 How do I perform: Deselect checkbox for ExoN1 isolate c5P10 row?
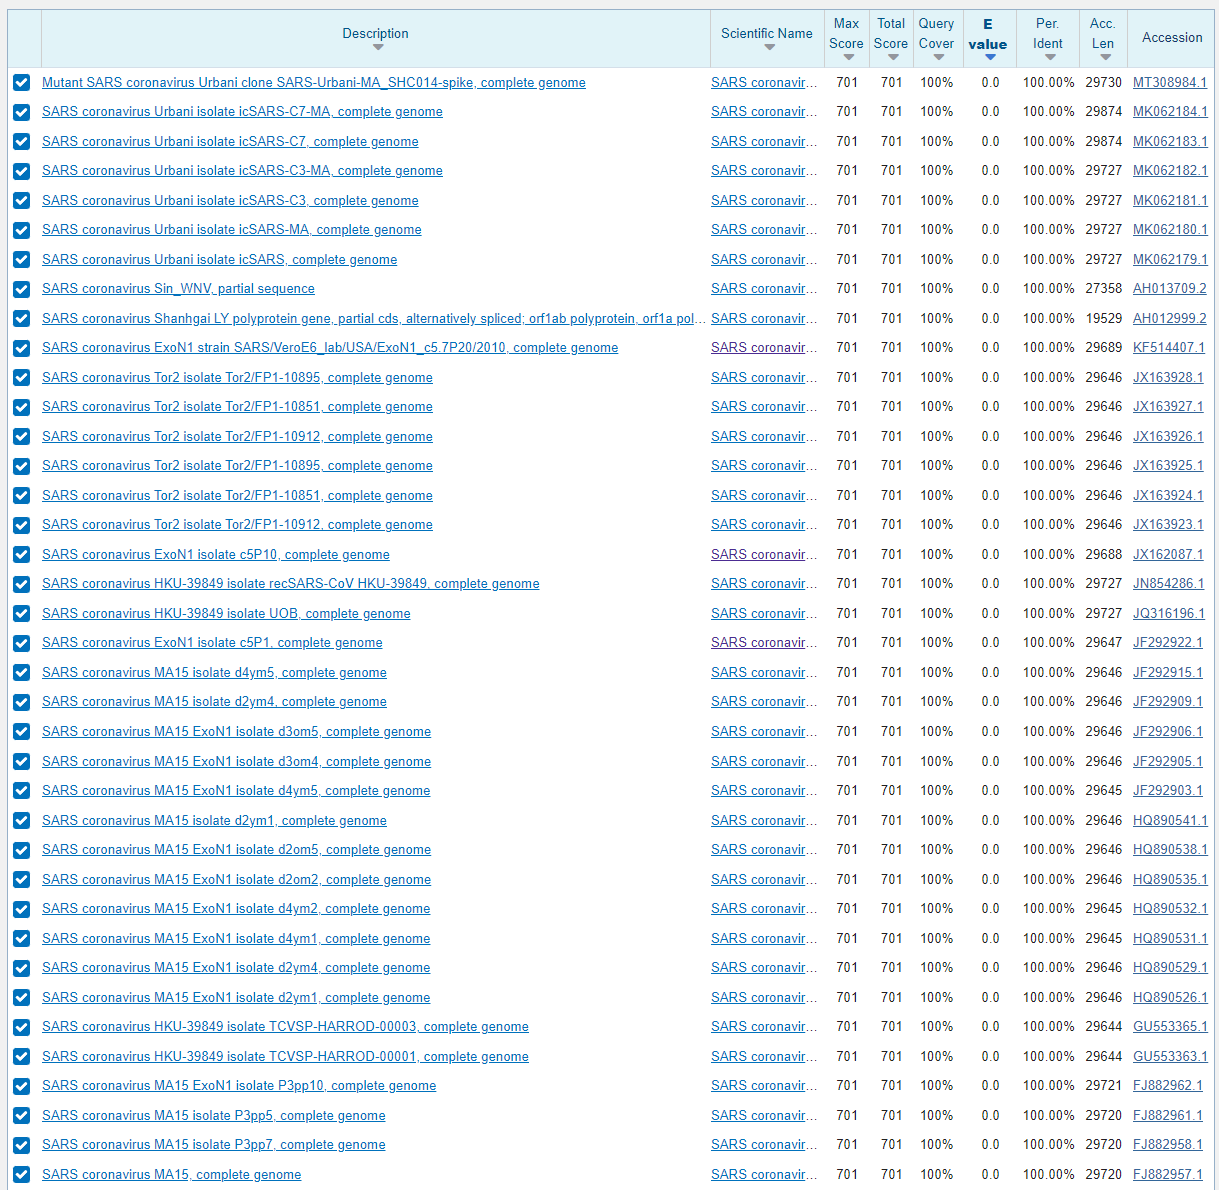coord(22,555)
